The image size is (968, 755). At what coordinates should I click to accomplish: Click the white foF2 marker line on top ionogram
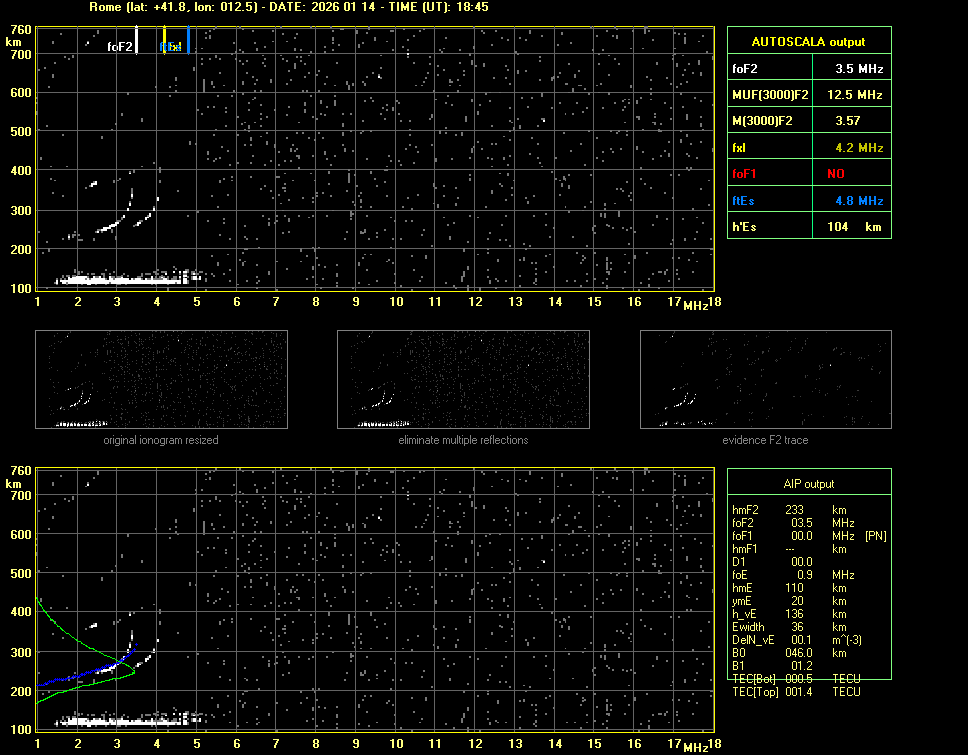(137, 40)
